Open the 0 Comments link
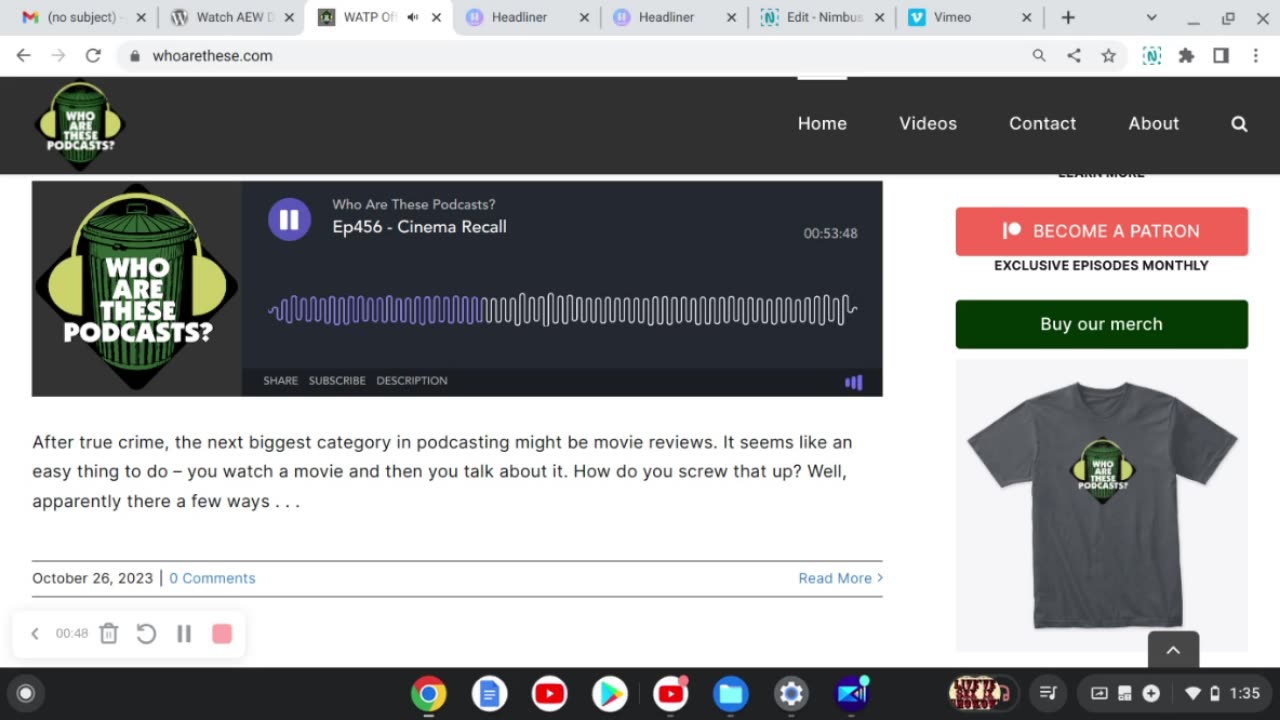Screen dimensions: 1280x720 [x=212, y=578]
